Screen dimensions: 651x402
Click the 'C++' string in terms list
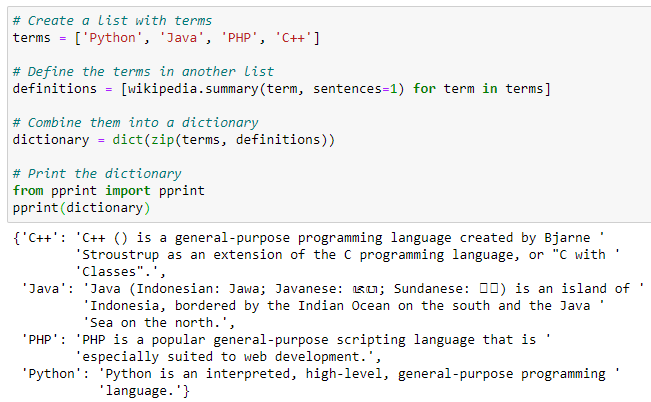point(293,38)
